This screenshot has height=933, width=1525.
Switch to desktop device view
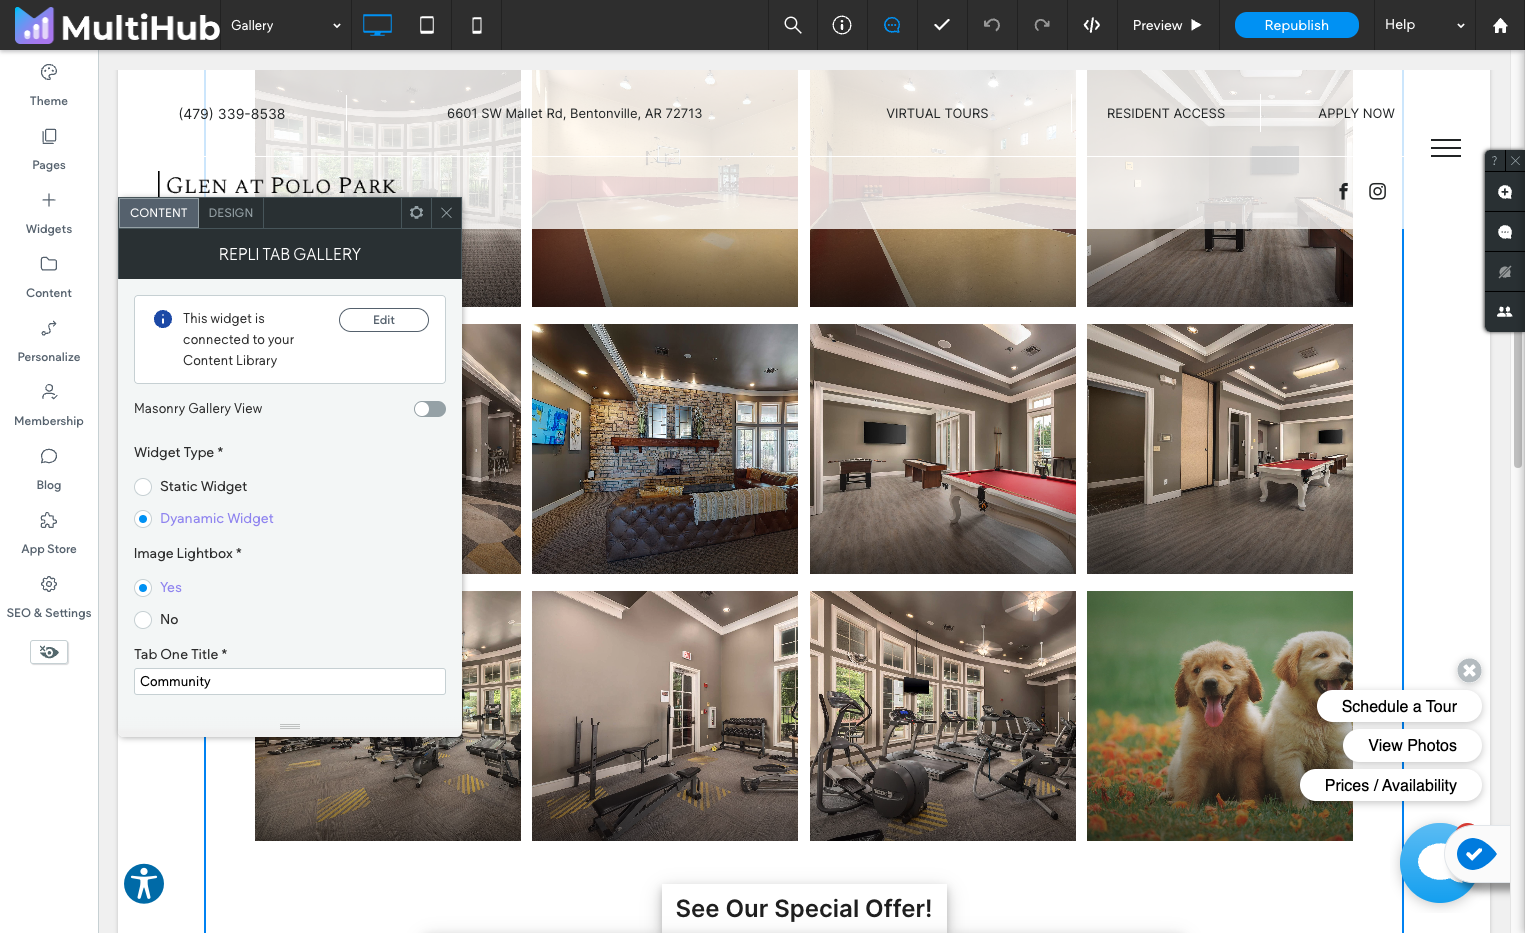click(x=377, y=25)
